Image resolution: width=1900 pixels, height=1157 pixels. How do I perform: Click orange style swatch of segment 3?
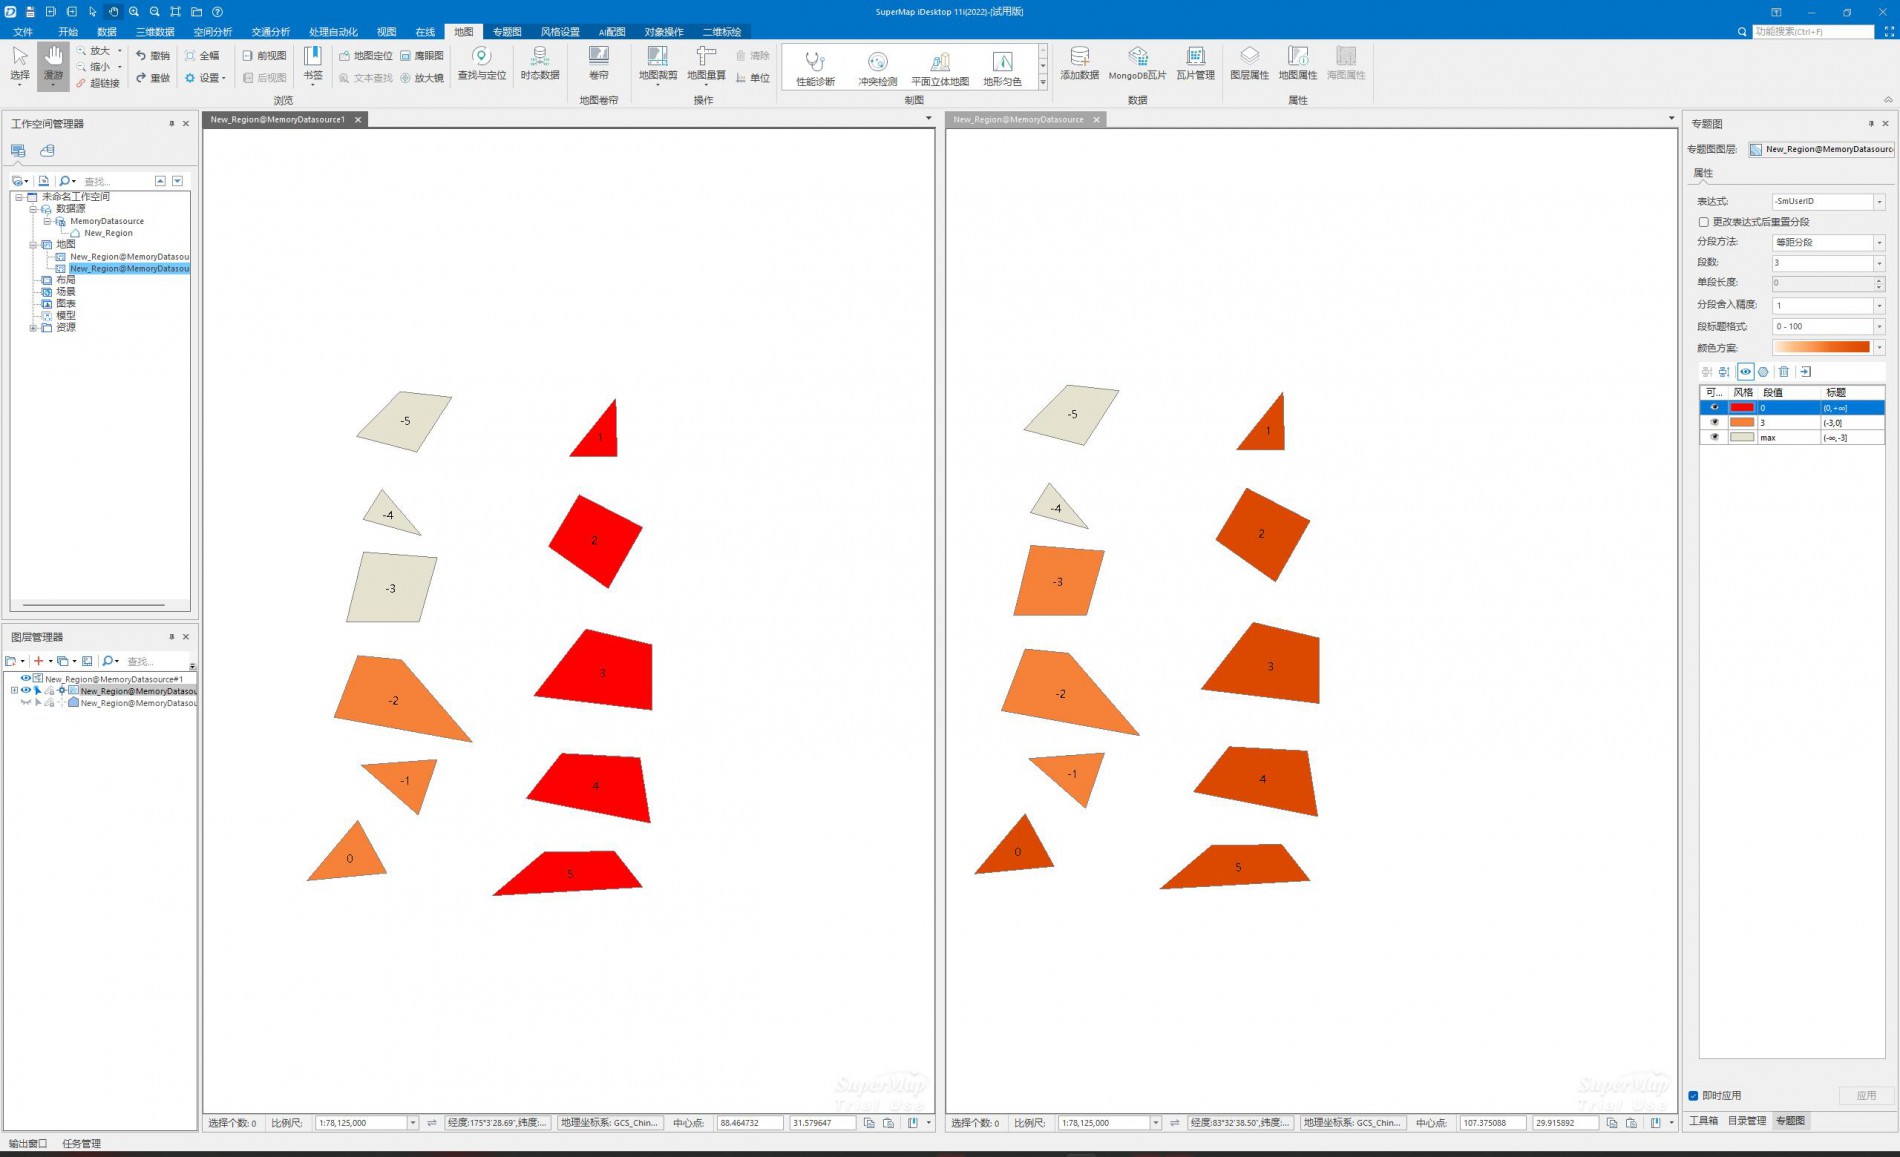coord(1742,422)
